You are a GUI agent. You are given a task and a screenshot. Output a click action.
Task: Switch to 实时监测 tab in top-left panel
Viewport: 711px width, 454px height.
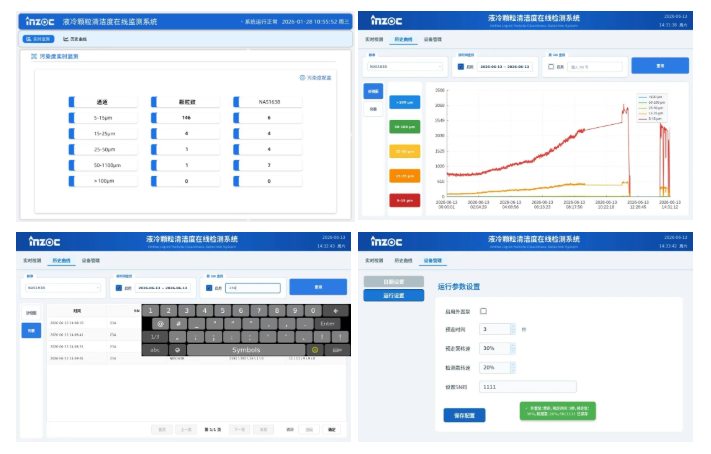[x=38, y=39]
